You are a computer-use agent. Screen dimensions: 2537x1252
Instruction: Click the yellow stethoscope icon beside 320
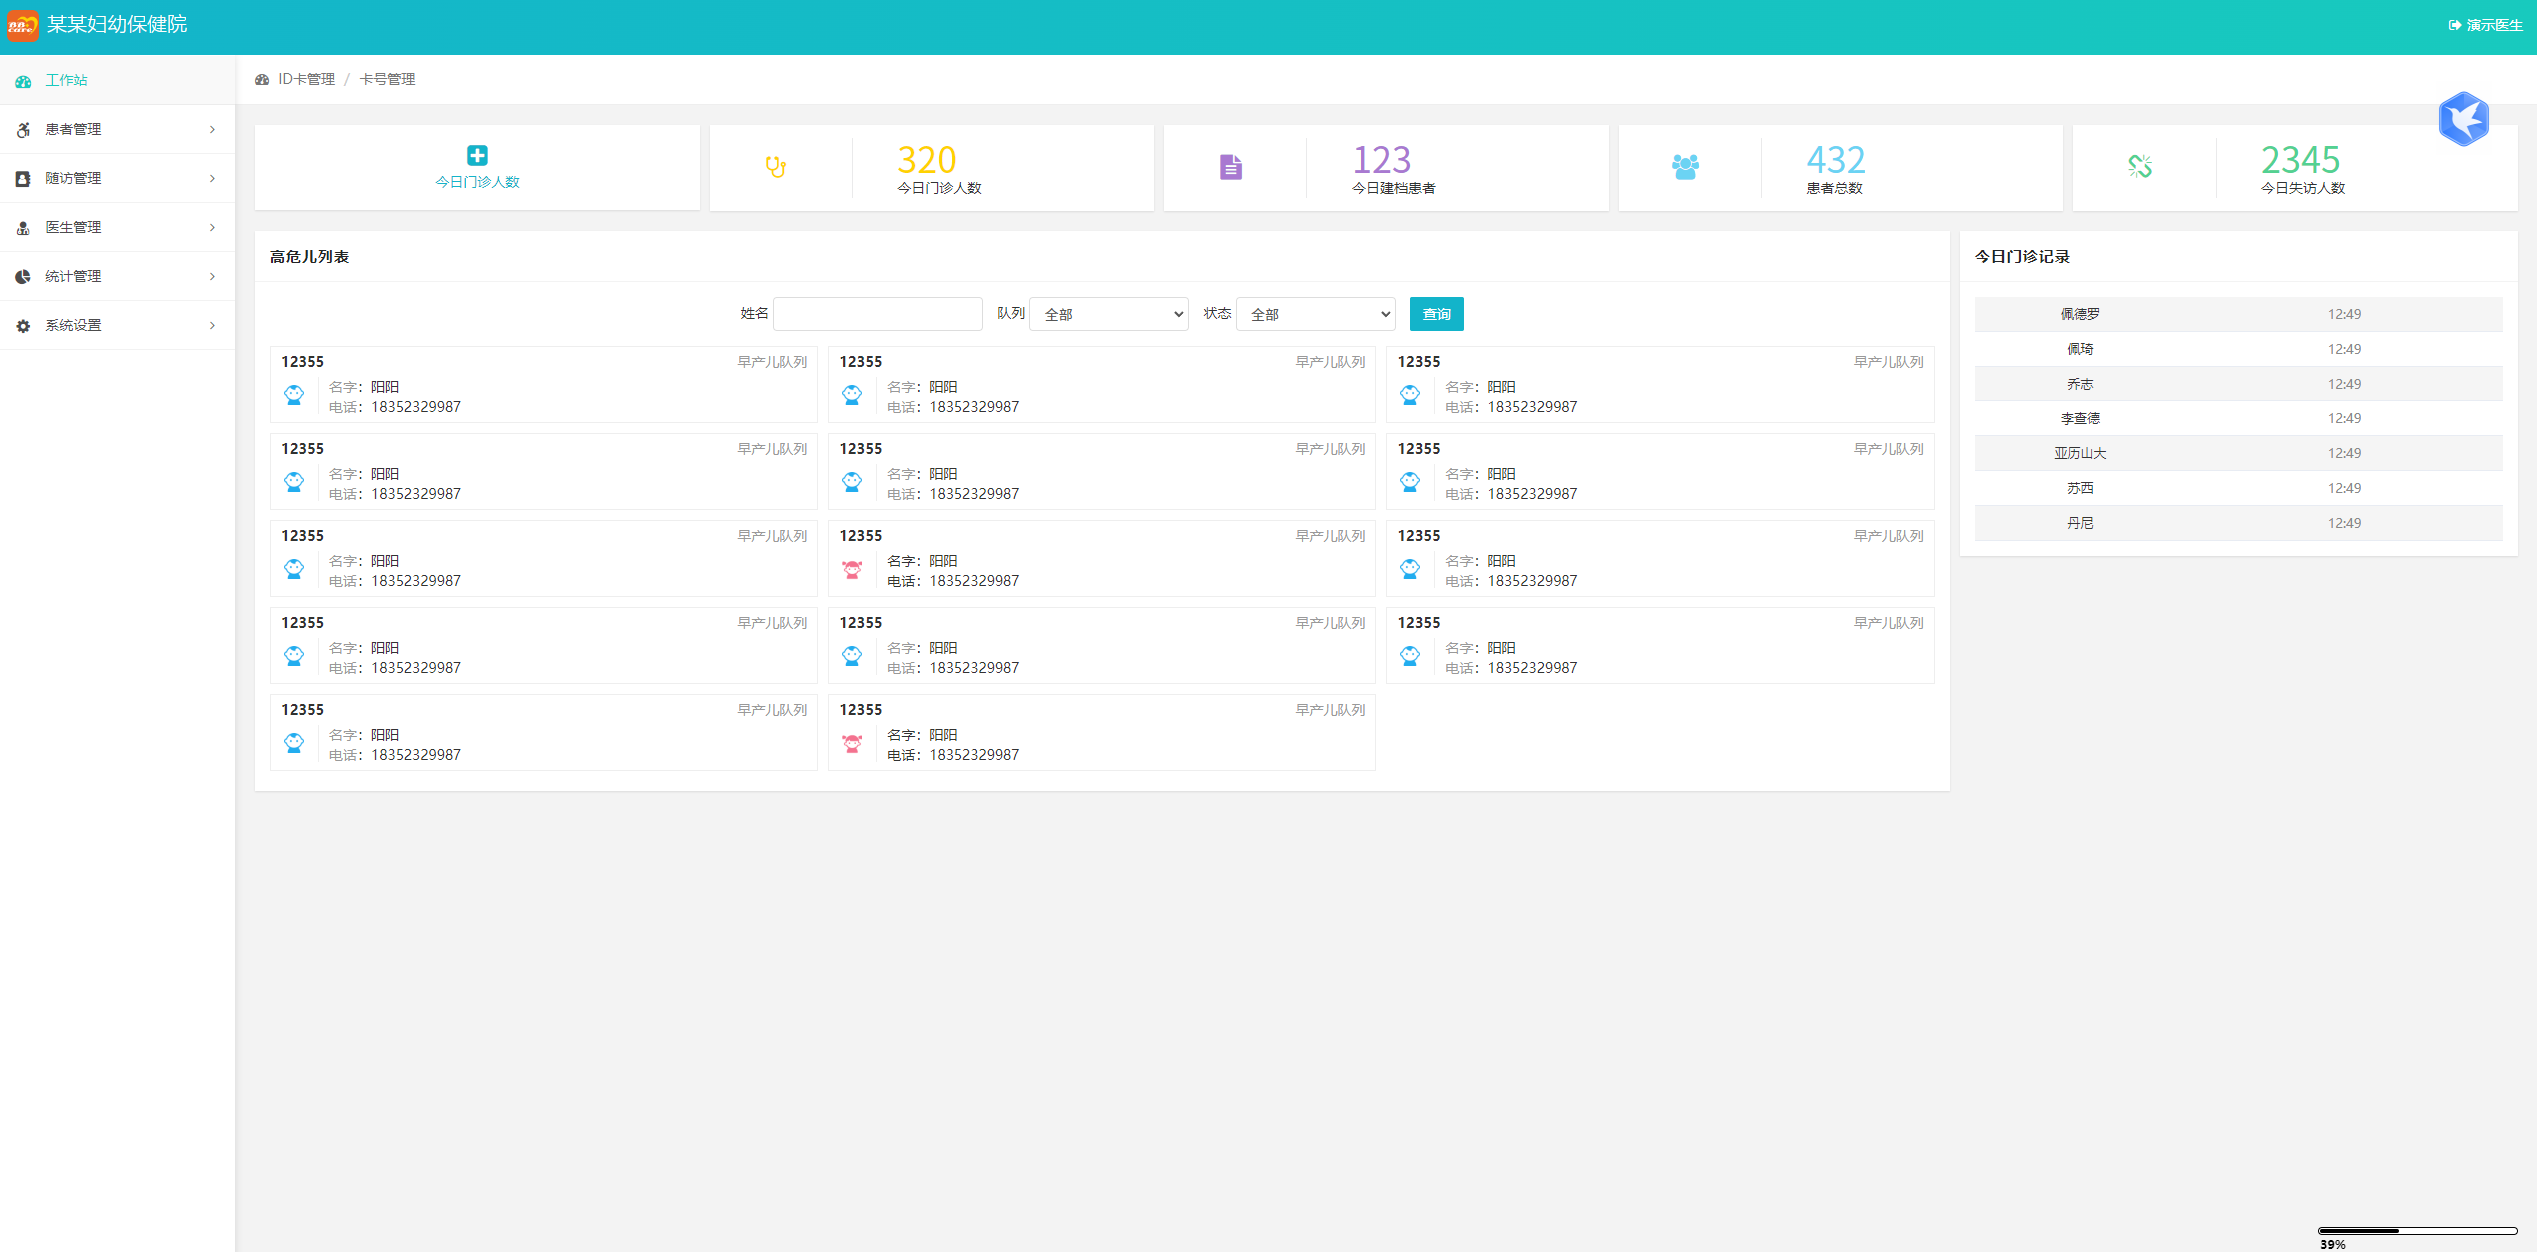(776, 166)
